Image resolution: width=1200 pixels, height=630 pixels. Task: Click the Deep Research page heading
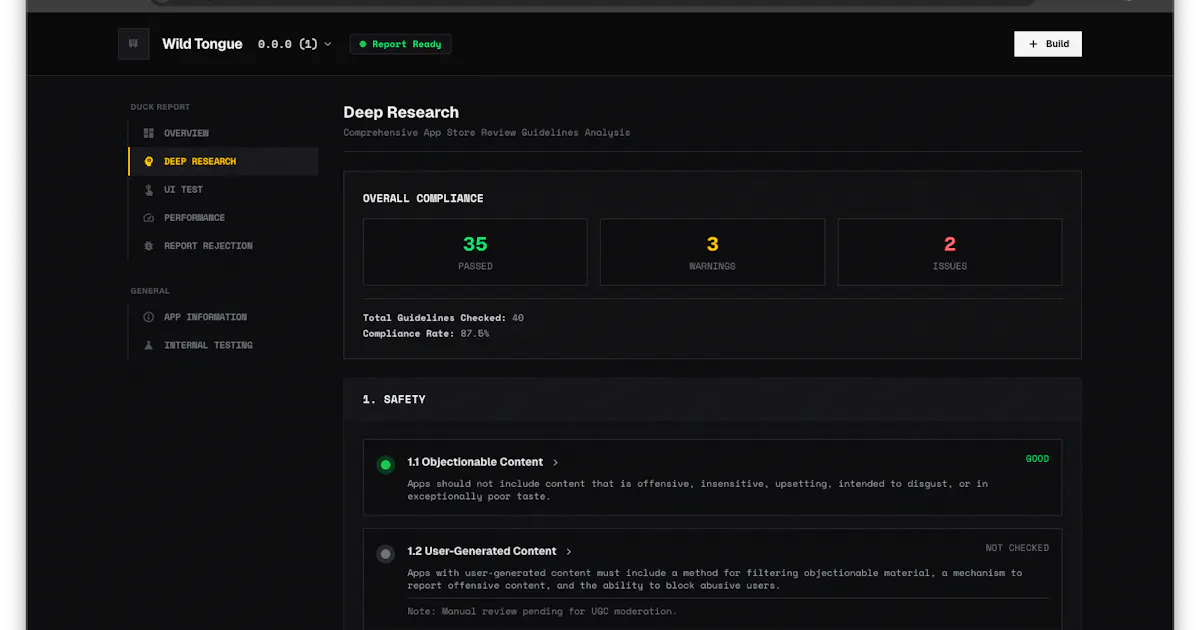click(x=401, y=112)
